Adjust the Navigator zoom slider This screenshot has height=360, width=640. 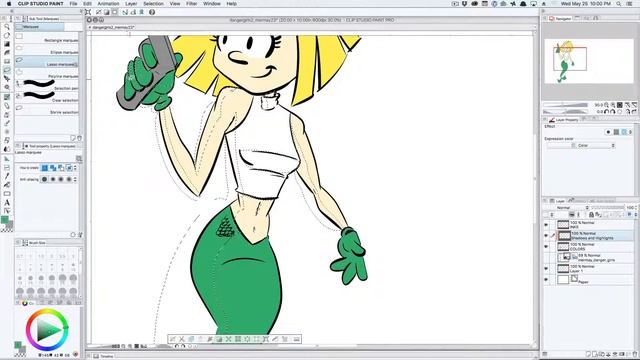pos(565,105)
